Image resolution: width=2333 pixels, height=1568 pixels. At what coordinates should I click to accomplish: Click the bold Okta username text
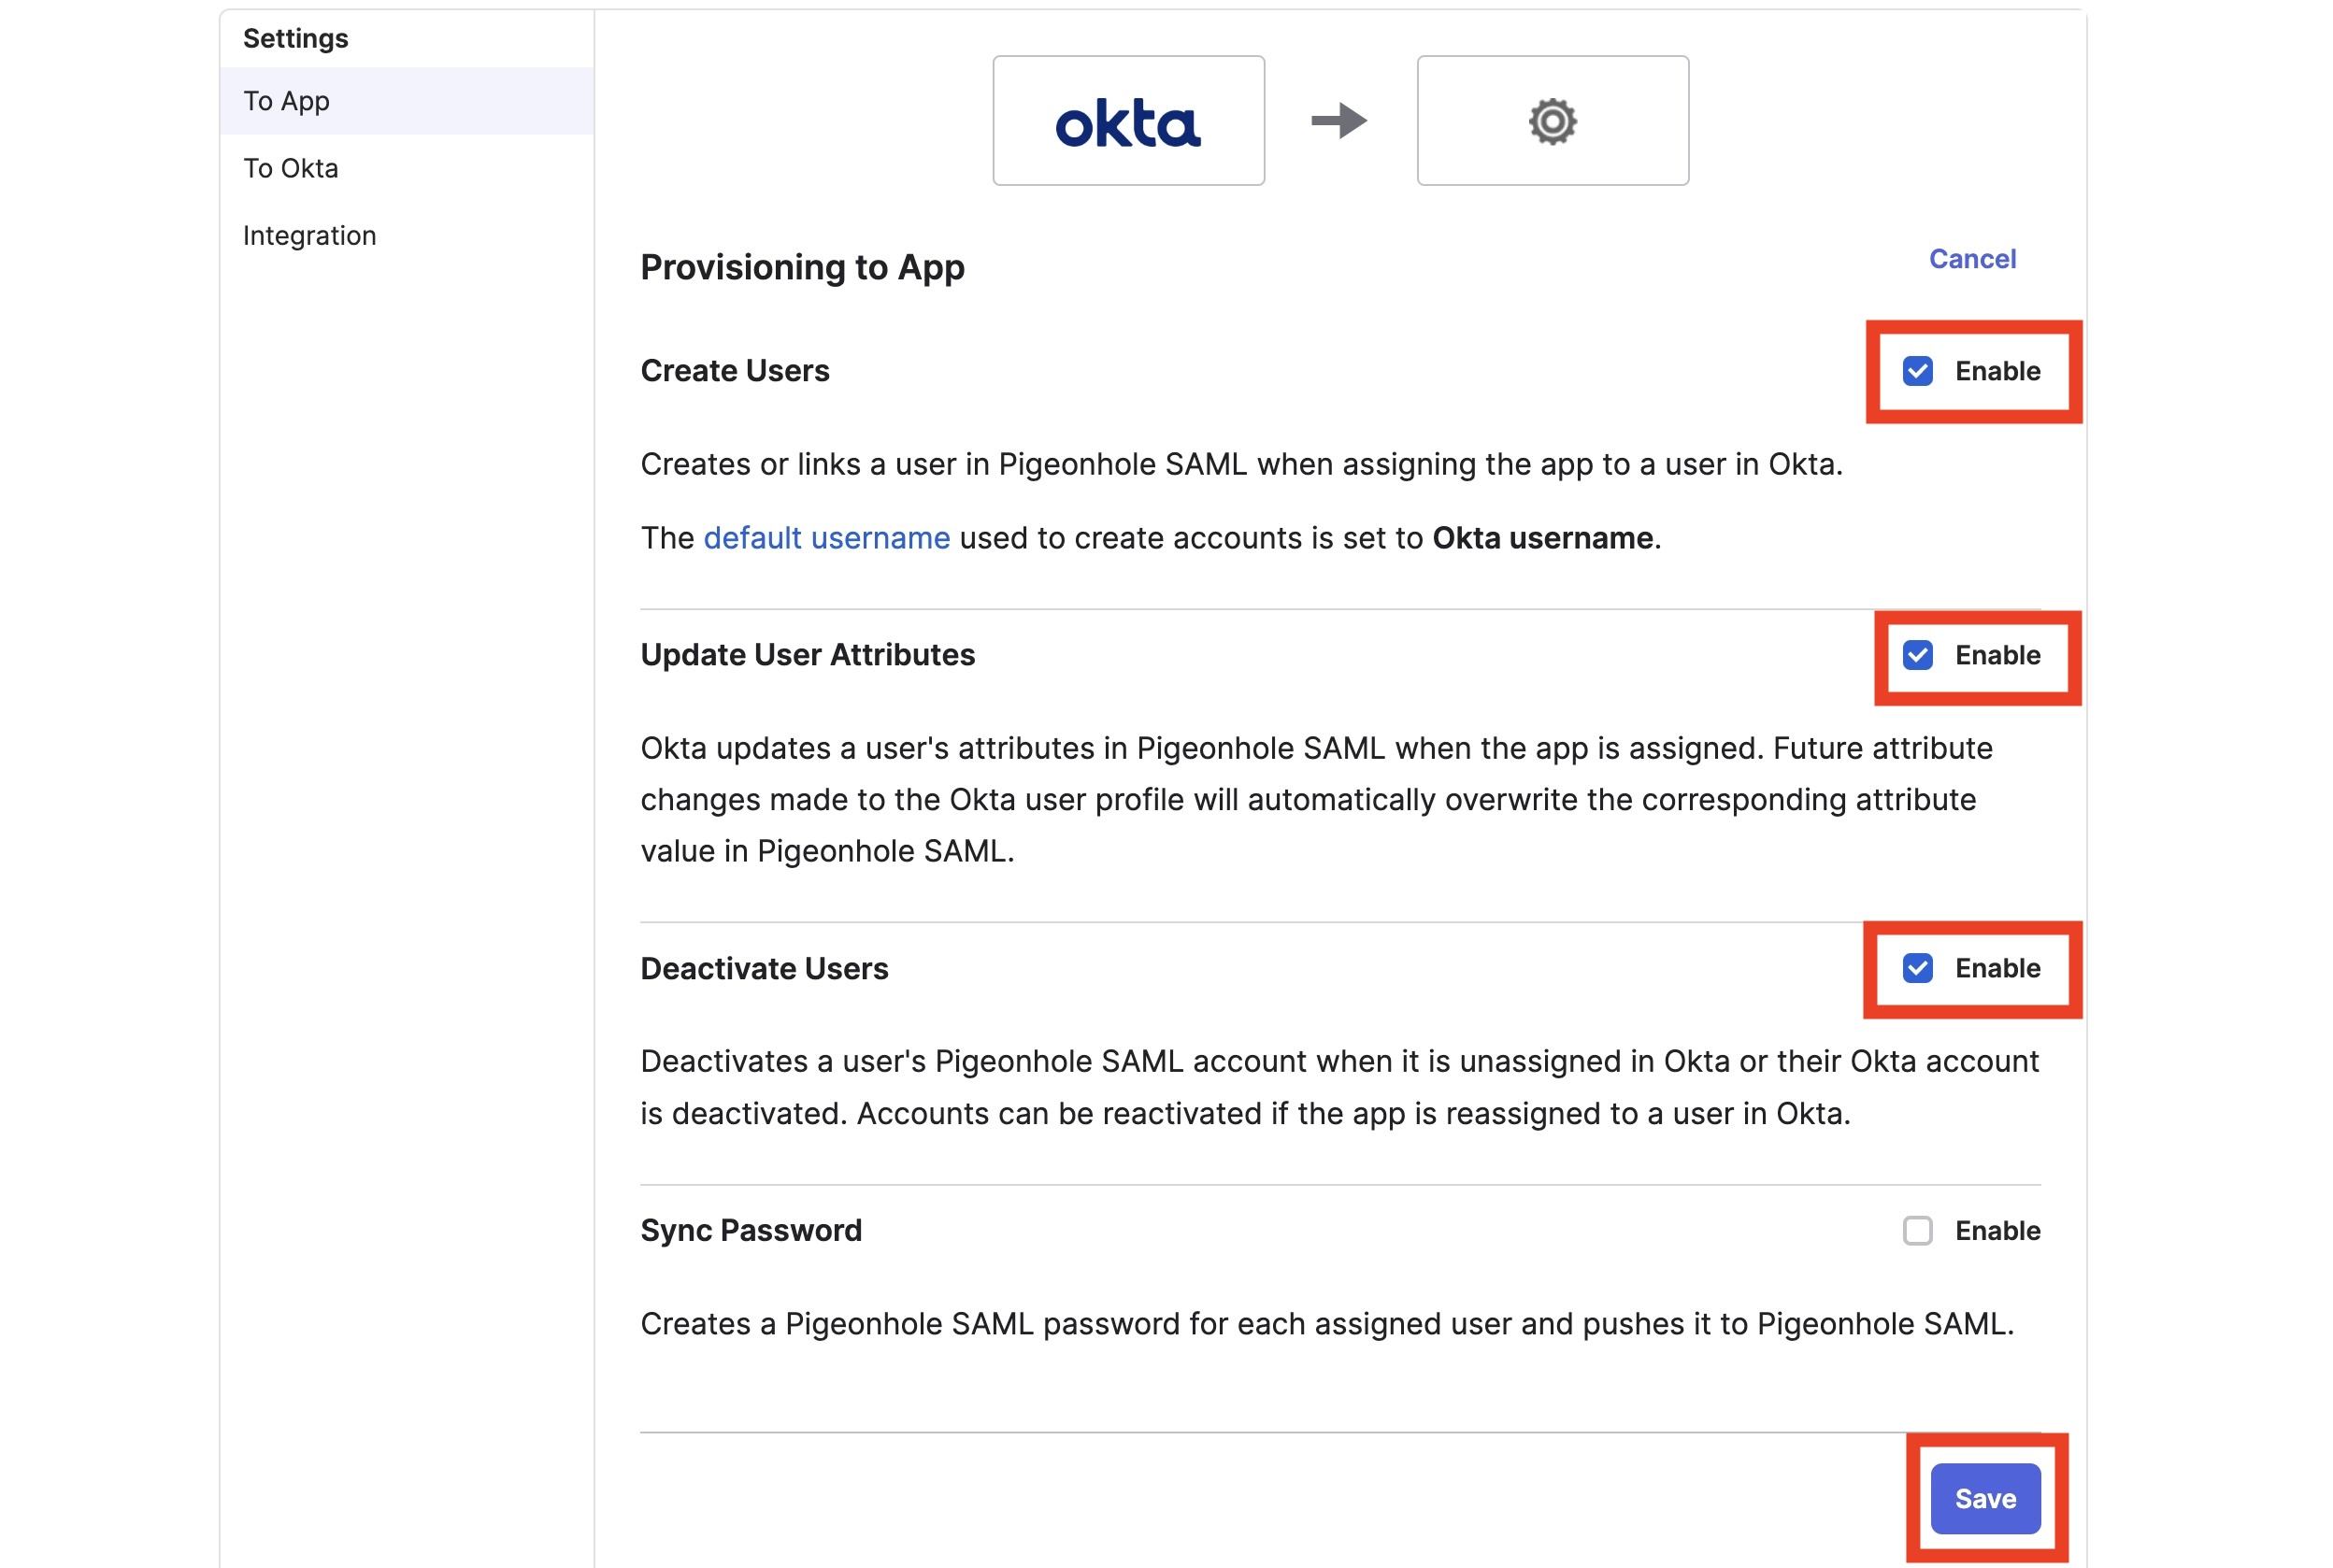pyautogui.click(x=1542, y=538)
